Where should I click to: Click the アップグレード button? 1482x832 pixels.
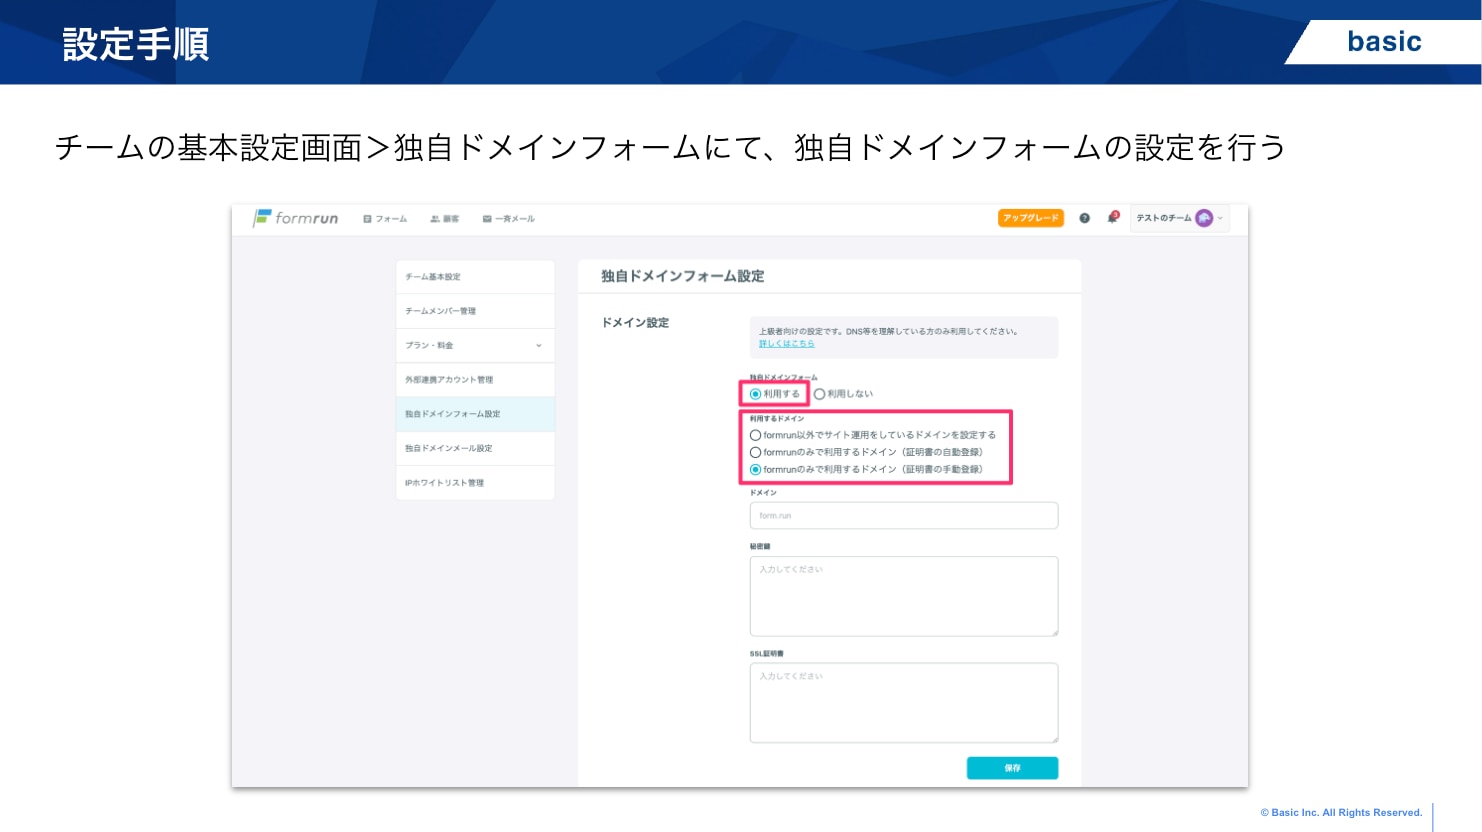1030,218
